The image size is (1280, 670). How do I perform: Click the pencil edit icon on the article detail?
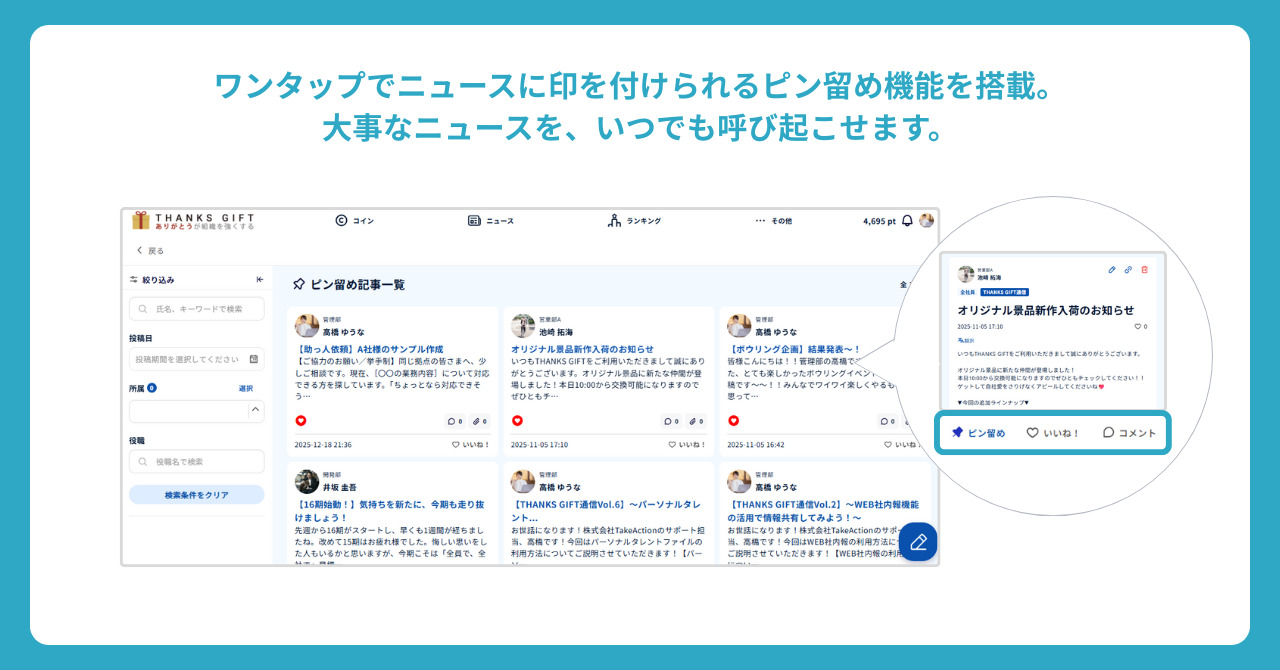point(1112,270)
